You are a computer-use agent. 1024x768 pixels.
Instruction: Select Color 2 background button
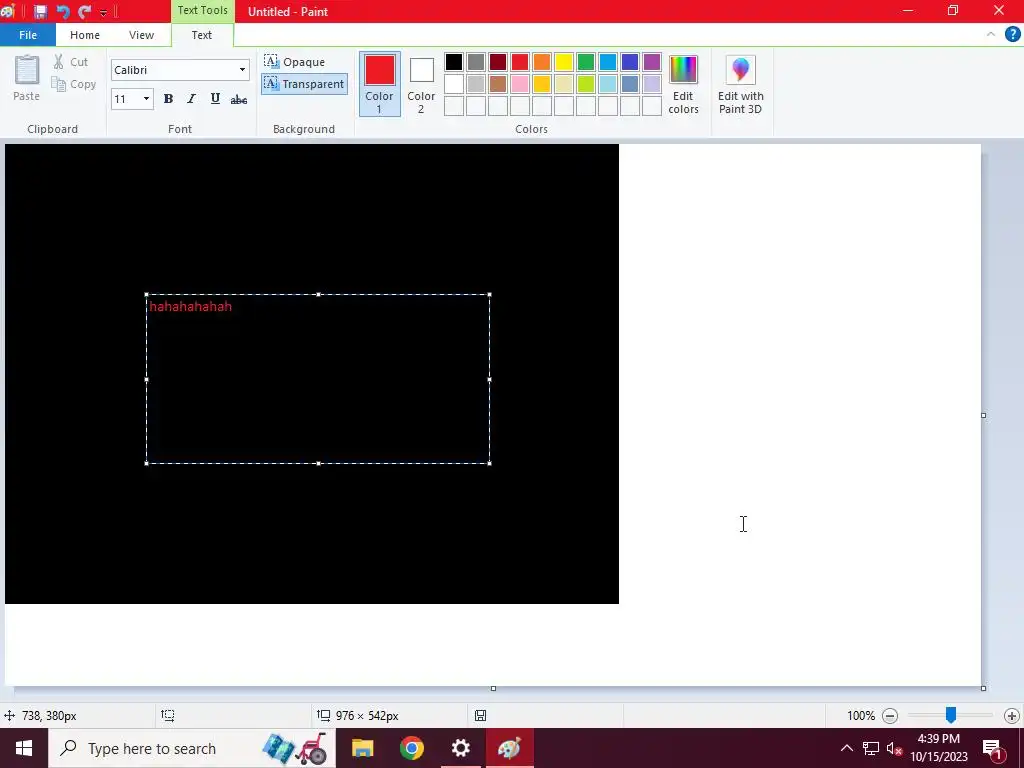421,84
